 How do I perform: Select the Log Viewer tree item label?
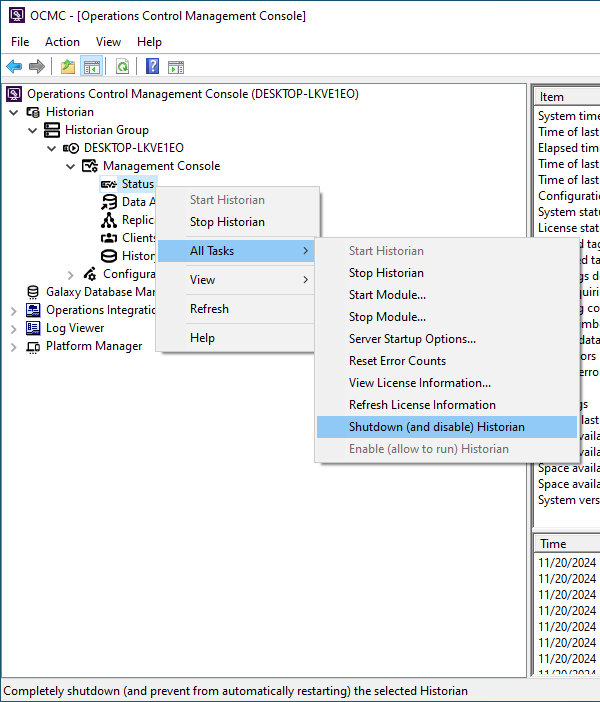pyautogui.click(x=75, y=328)
